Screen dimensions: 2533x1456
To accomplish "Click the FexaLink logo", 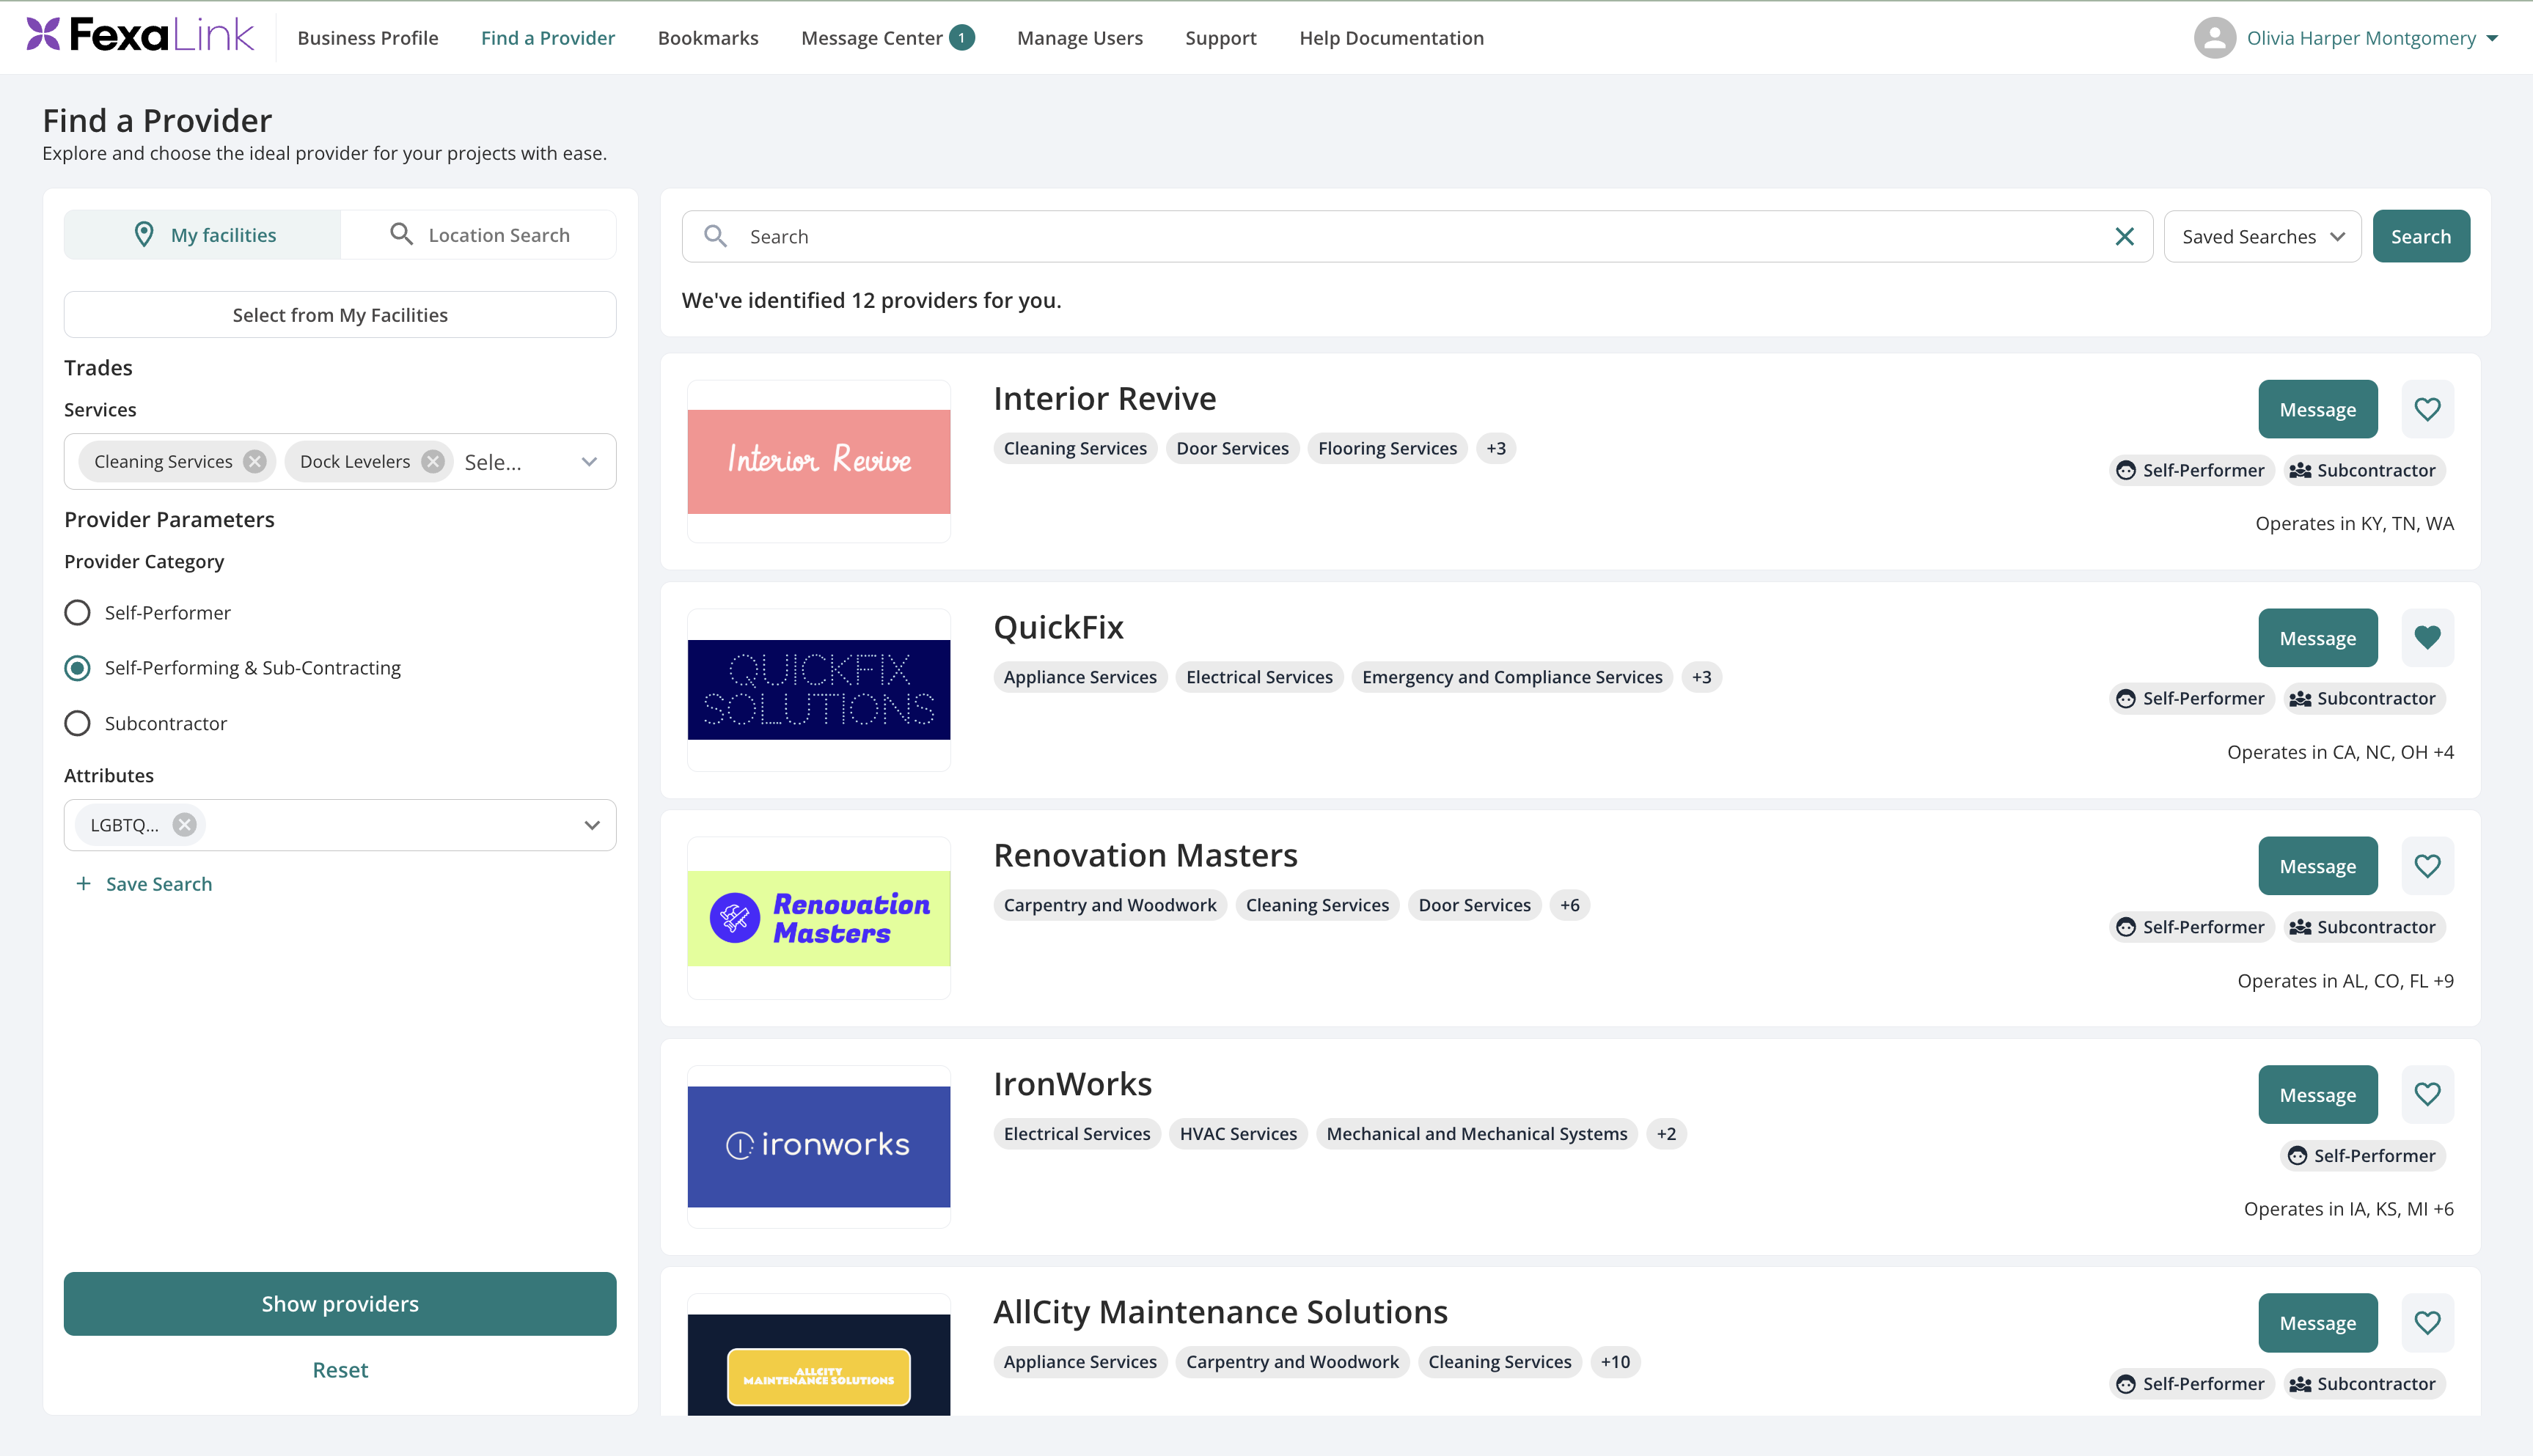I will point(140,36).
